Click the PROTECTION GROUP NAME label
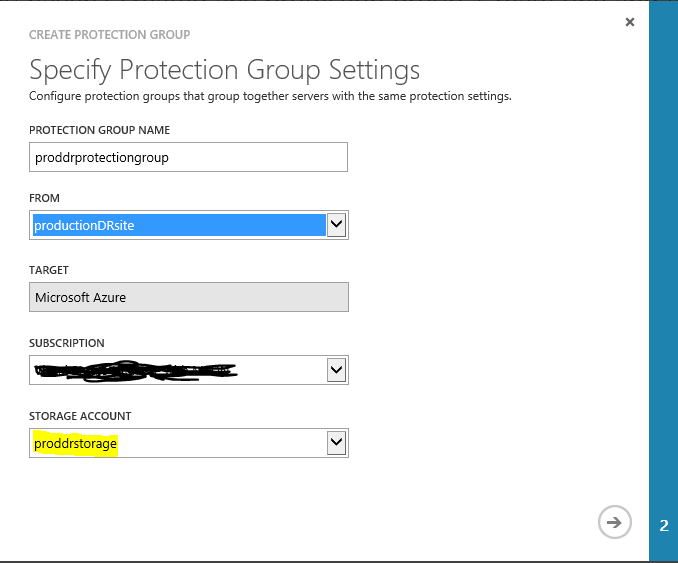 (99, 130)
